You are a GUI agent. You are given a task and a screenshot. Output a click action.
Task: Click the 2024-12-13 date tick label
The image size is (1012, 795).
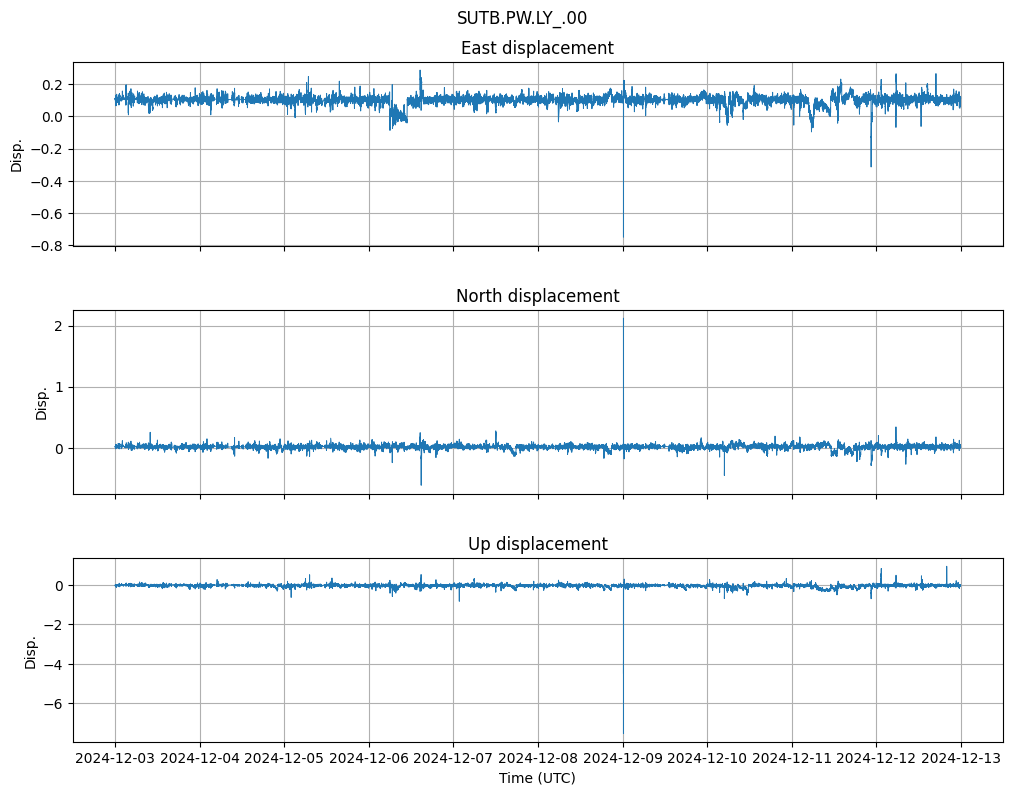(x=961, y=759)
